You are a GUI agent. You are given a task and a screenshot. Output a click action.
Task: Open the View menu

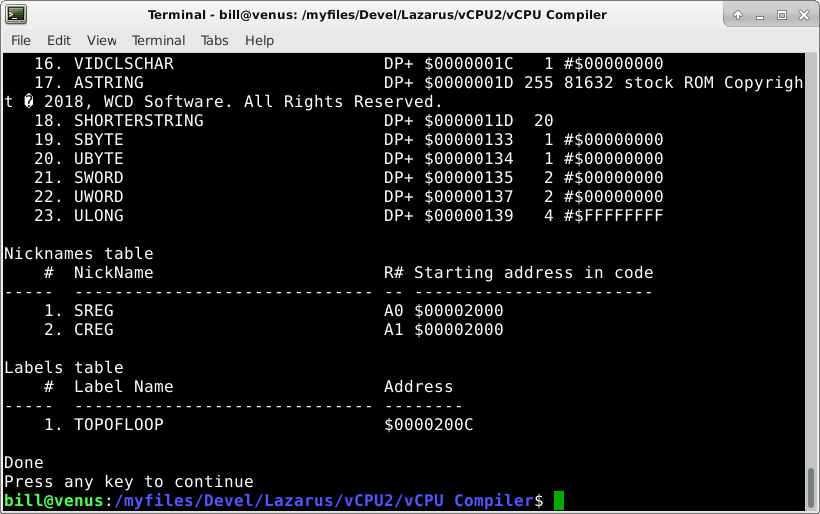tap(101, 40)
